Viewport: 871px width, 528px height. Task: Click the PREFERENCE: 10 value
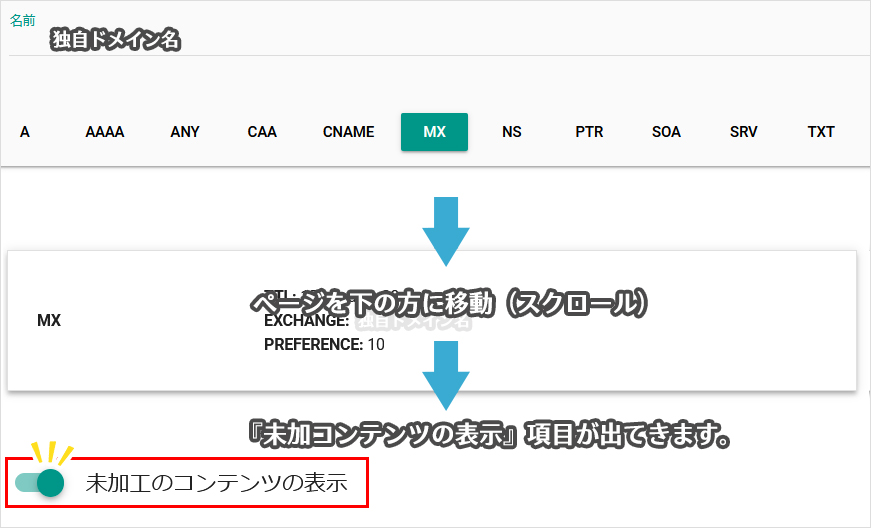click(x=324, y=345)
